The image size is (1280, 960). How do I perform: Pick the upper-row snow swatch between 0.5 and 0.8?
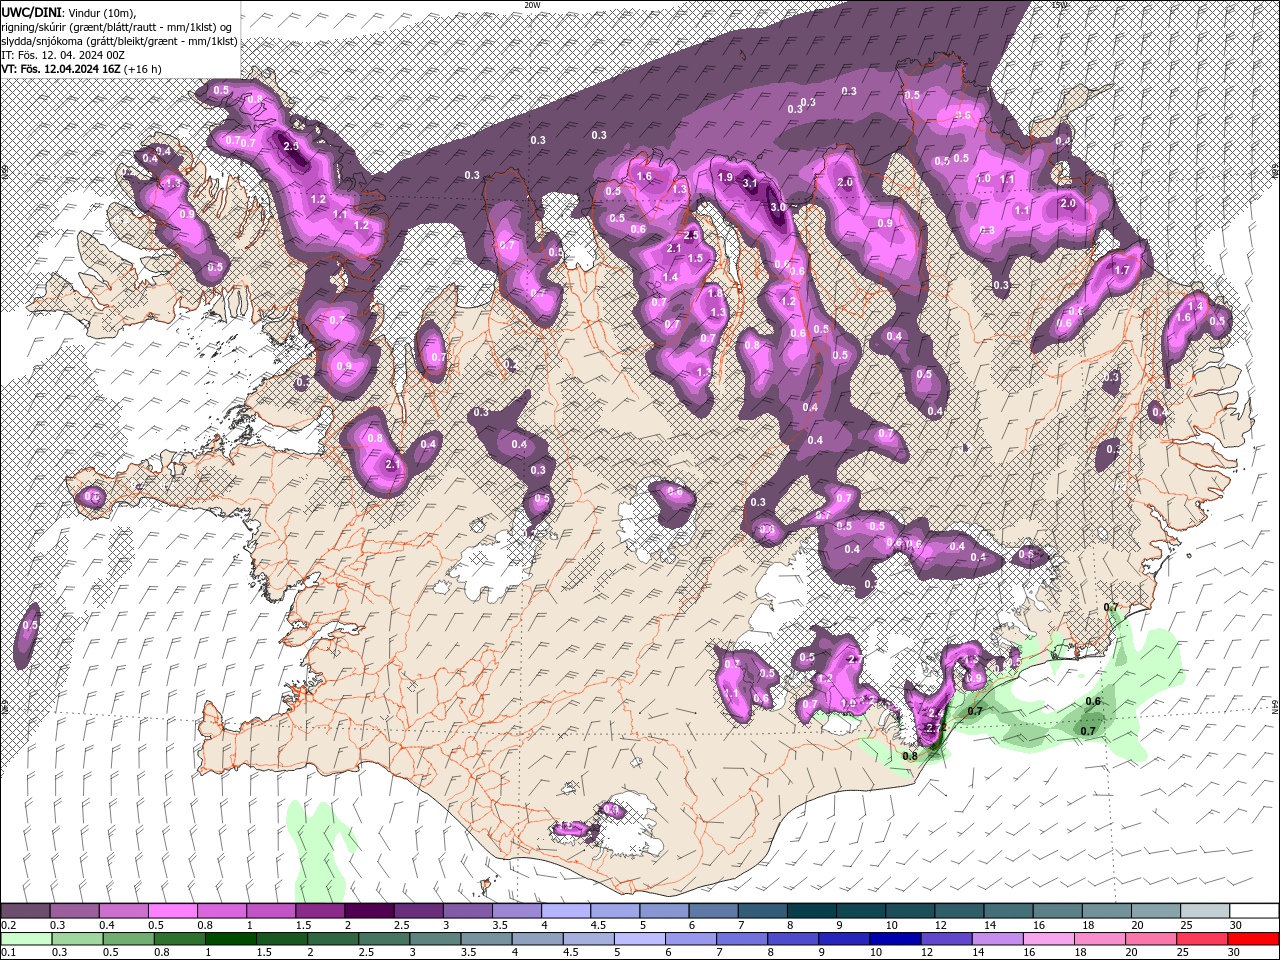172,911
